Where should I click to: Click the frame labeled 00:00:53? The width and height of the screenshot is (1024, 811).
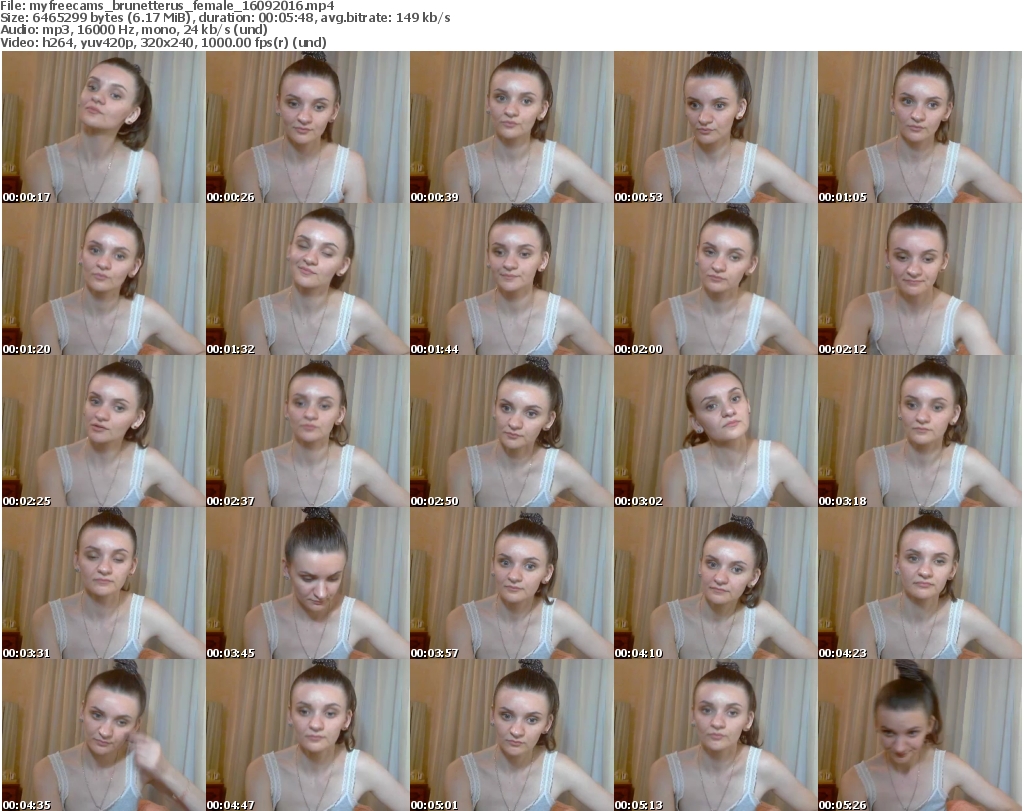[x=715, y=127]
